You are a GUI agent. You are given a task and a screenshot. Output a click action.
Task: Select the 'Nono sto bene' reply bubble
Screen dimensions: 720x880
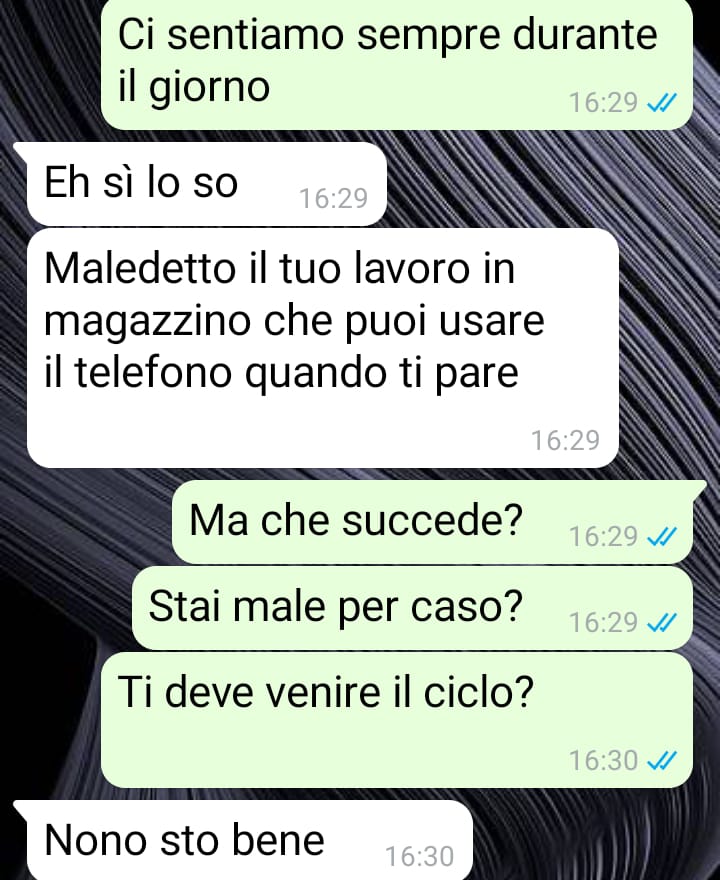pyautogui.click(x=250, y=840)
